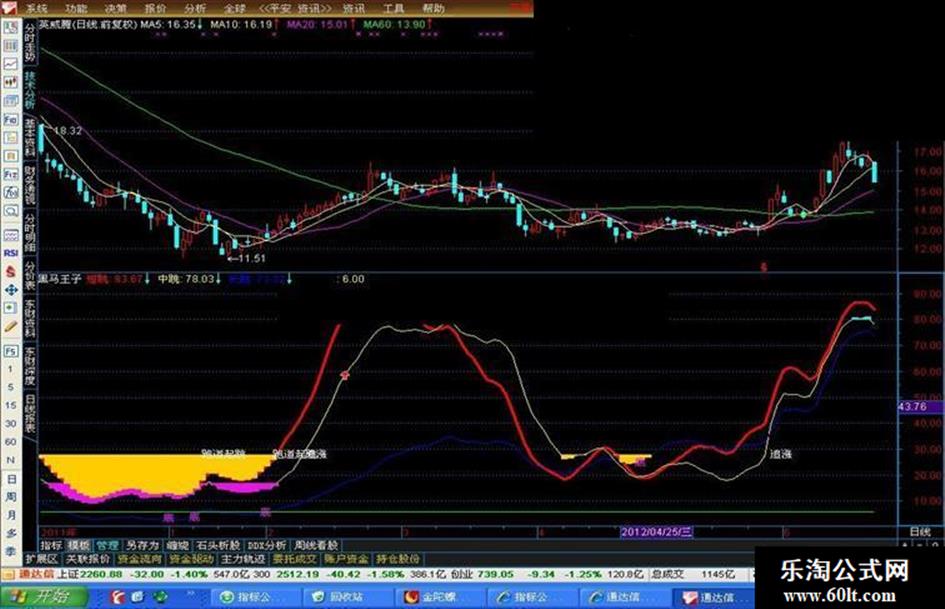945x609 pixels.
Task: Open the 系统 menu
Action: (x=37, y=7)
